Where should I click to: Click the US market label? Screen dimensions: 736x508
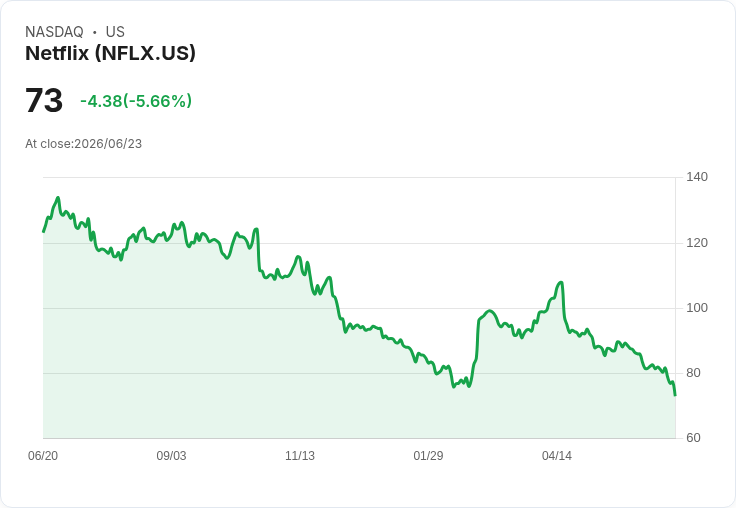pyautogui.click(x=115, y=32)
